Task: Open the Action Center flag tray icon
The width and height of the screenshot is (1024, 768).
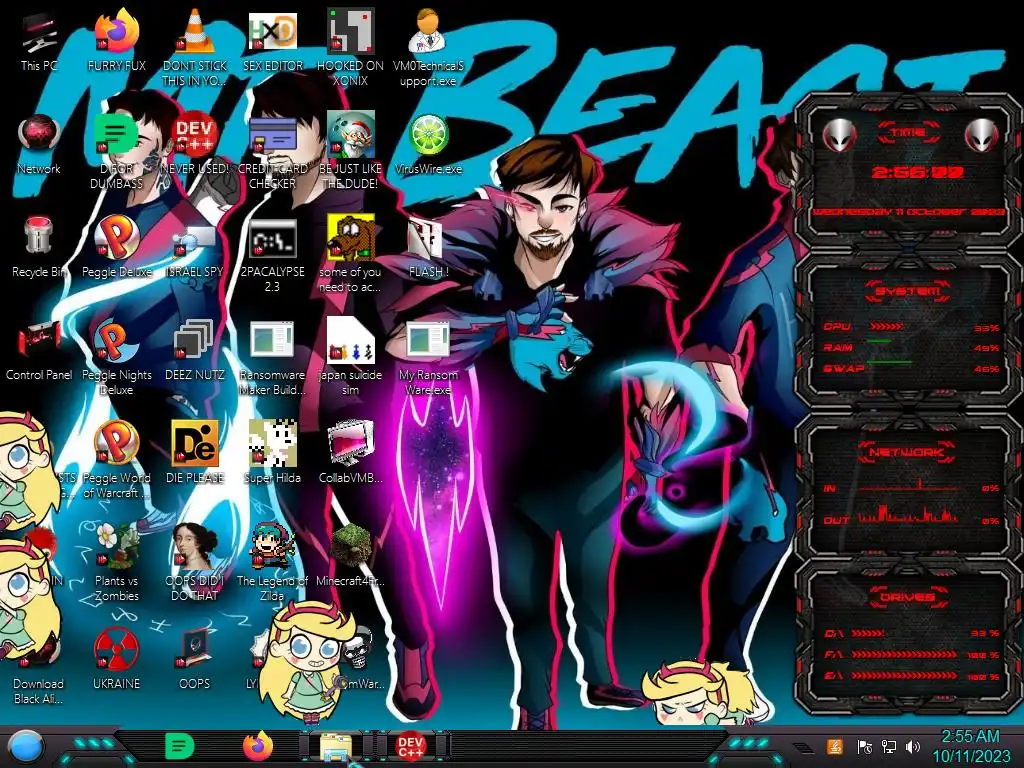Action: tap(865, 746)
